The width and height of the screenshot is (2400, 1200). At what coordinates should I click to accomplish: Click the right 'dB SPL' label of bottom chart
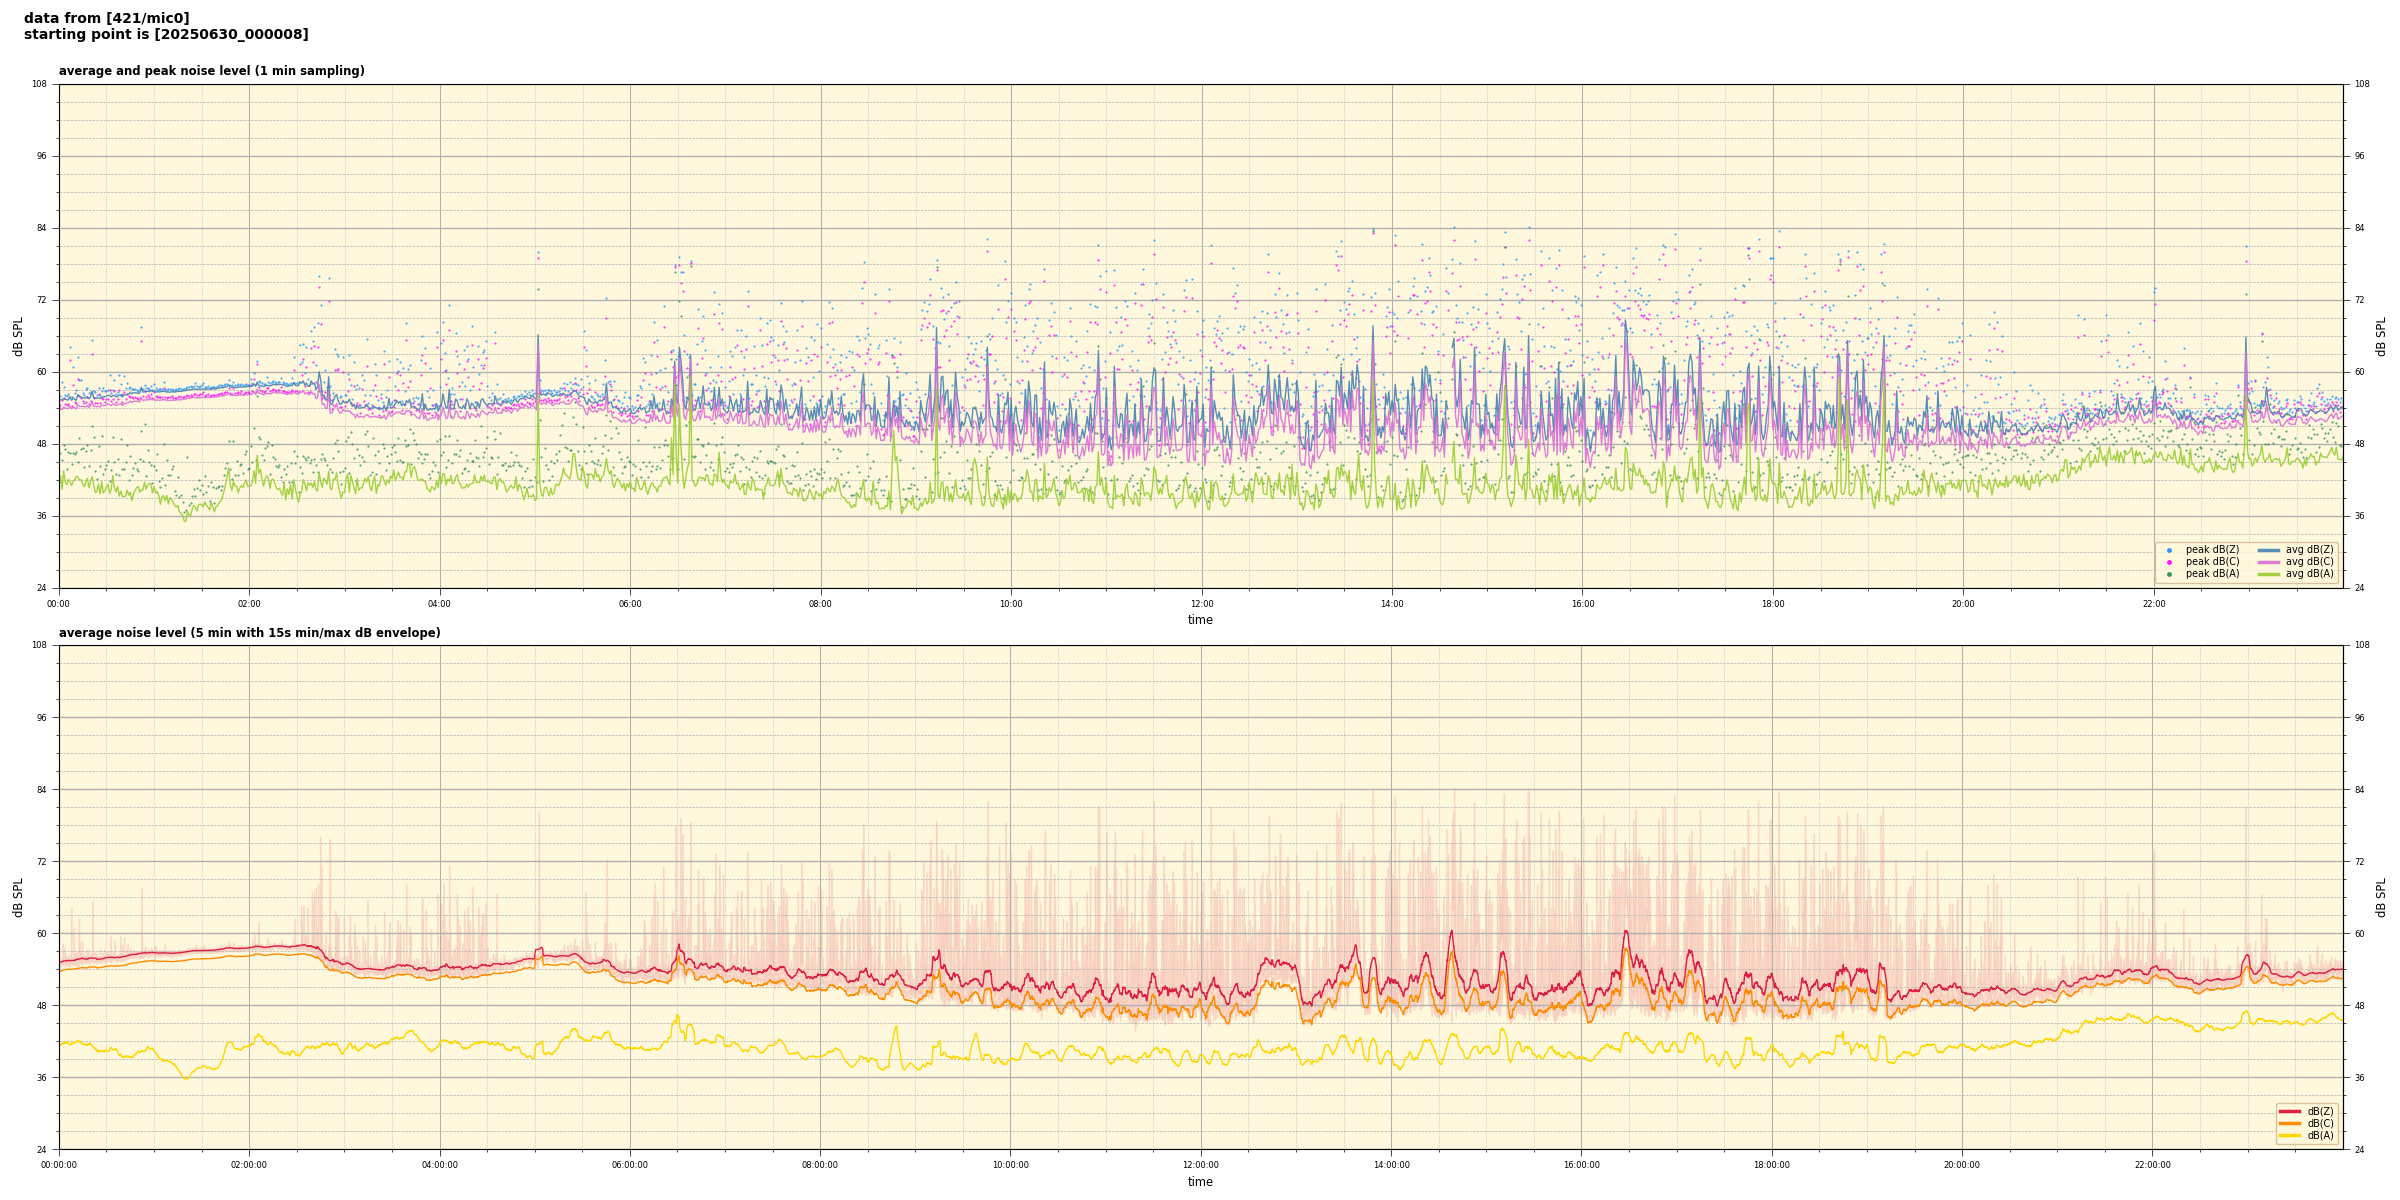point(2381,897)
